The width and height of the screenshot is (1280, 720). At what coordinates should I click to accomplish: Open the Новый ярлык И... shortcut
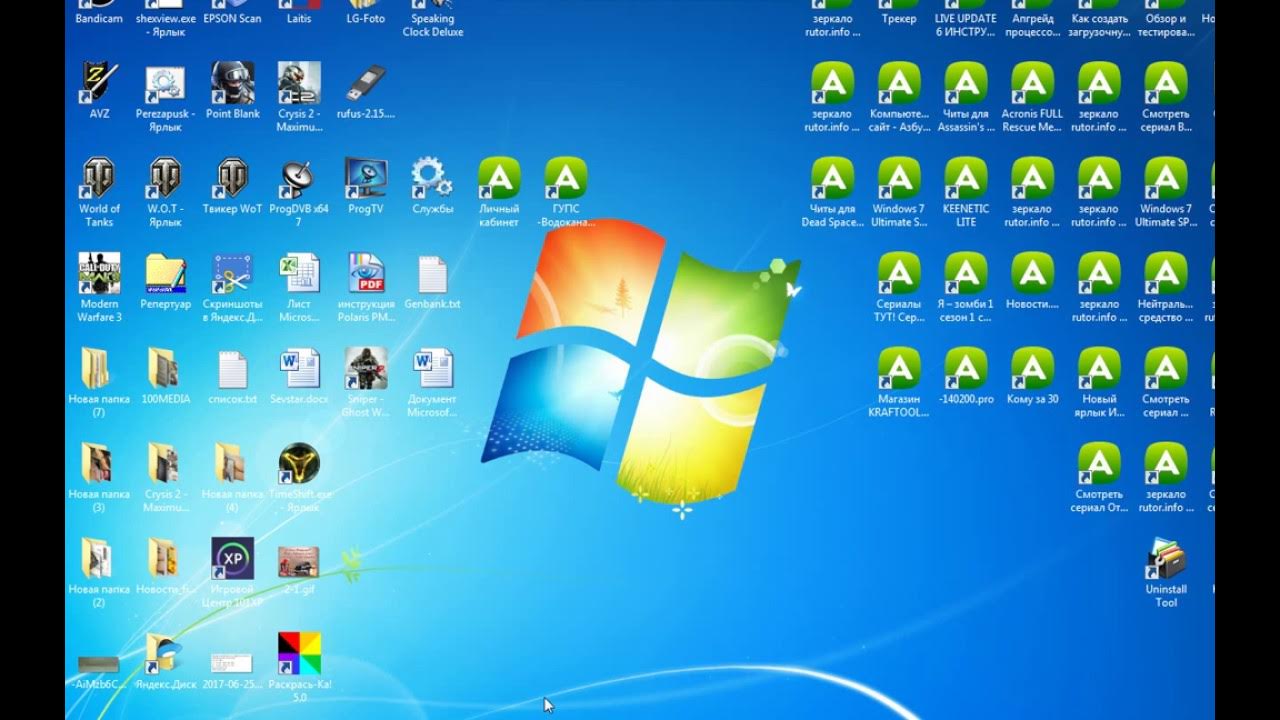(x=1099, y=368)
